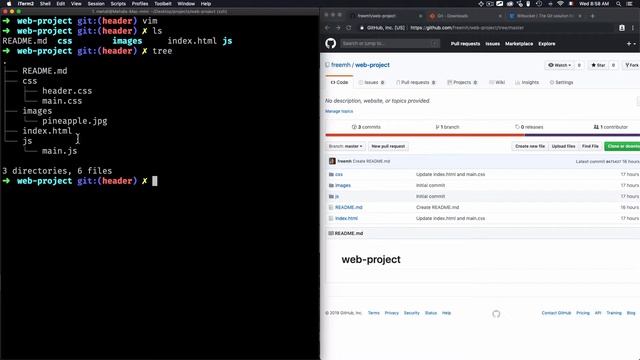640x360 pixels.
Task: Reload the GitHub page
Action: [349, 28]
